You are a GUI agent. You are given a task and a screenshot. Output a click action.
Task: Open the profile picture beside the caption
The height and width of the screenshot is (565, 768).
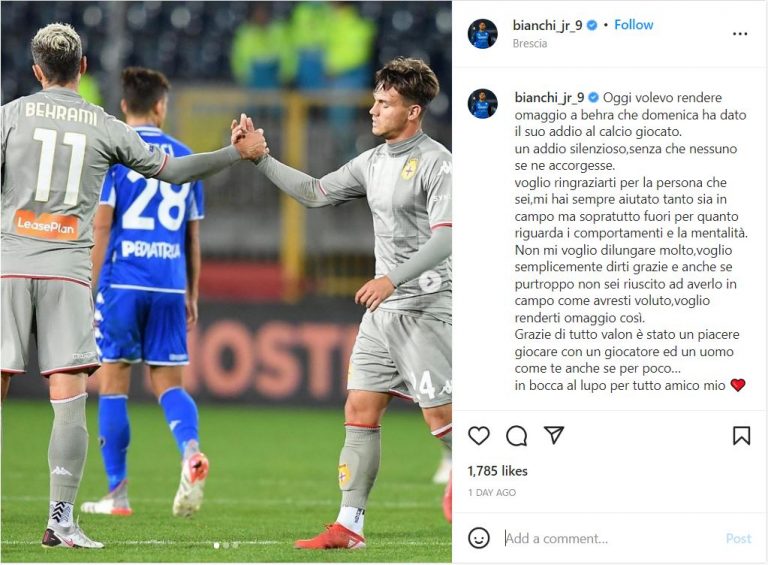click(482, 104)
